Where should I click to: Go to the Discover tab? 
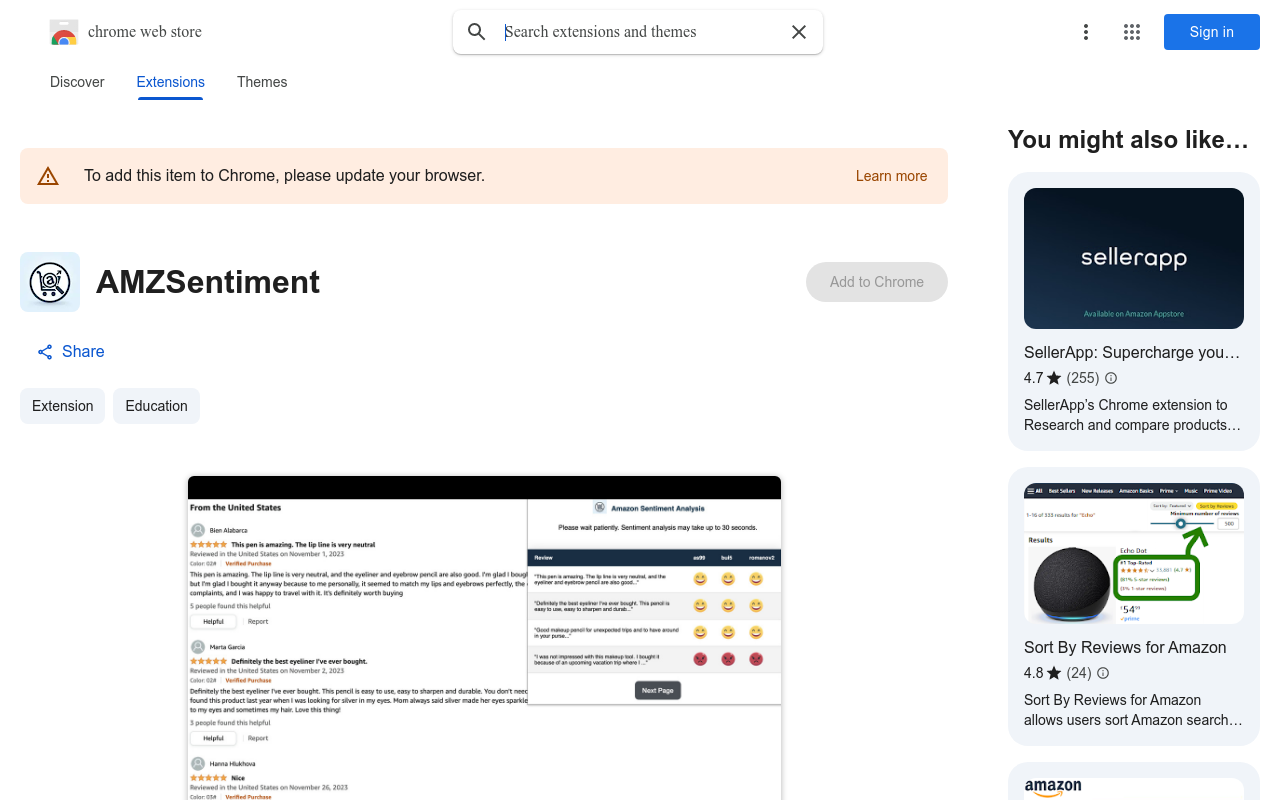click(77, 82)
